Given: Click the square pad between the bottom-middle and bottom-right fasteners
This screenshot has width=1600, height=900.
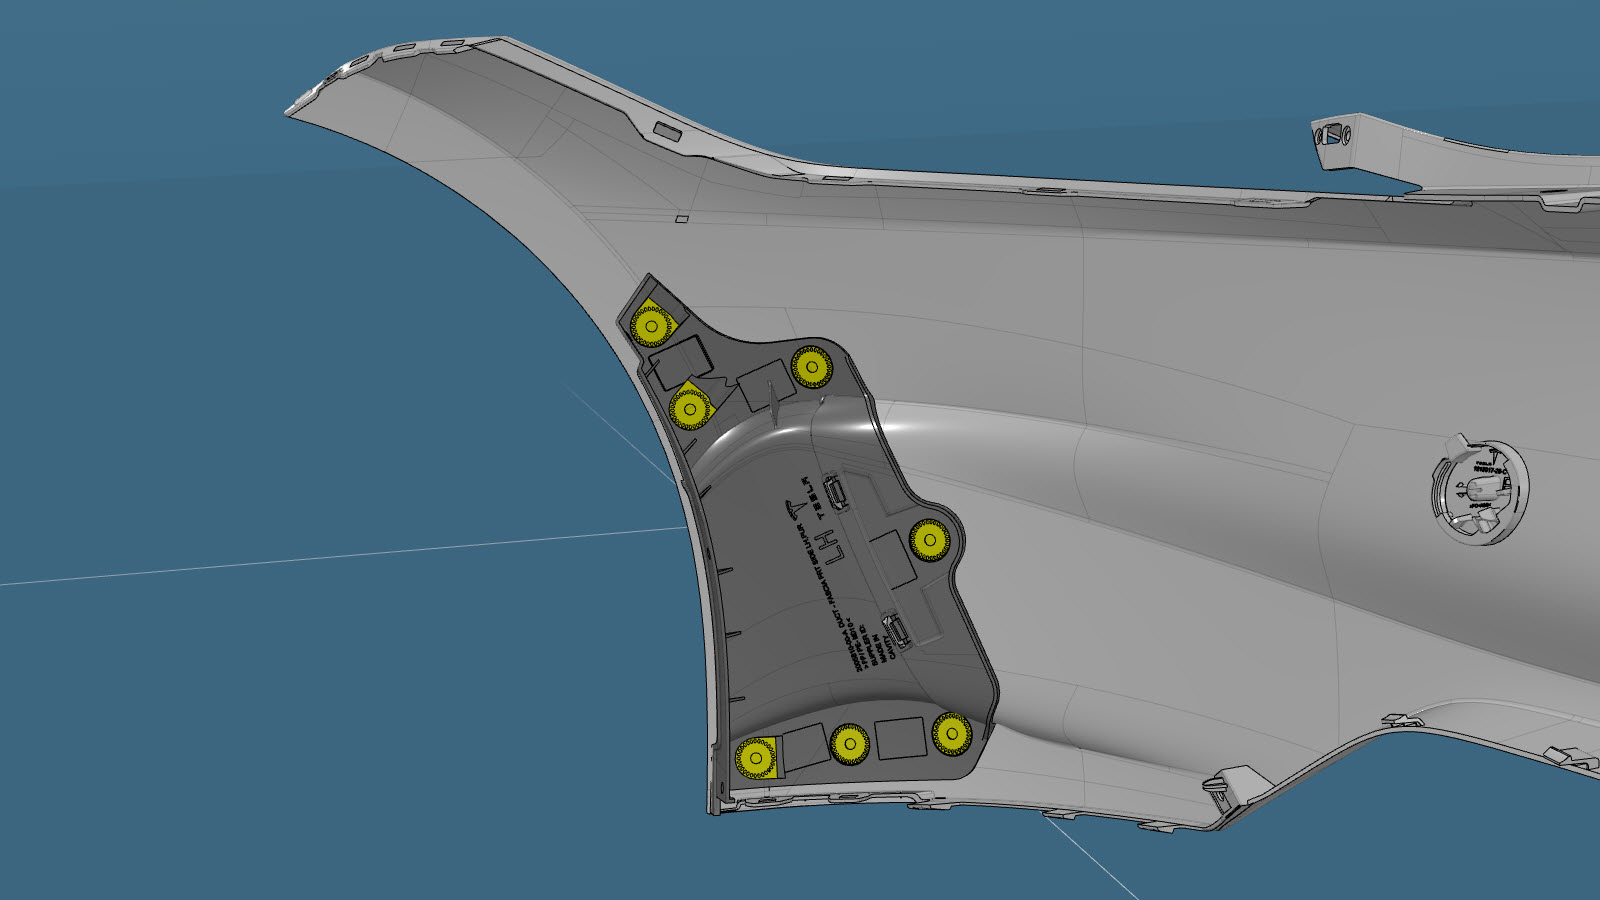Looking at the screenshot, I should (x=900, y=737).
